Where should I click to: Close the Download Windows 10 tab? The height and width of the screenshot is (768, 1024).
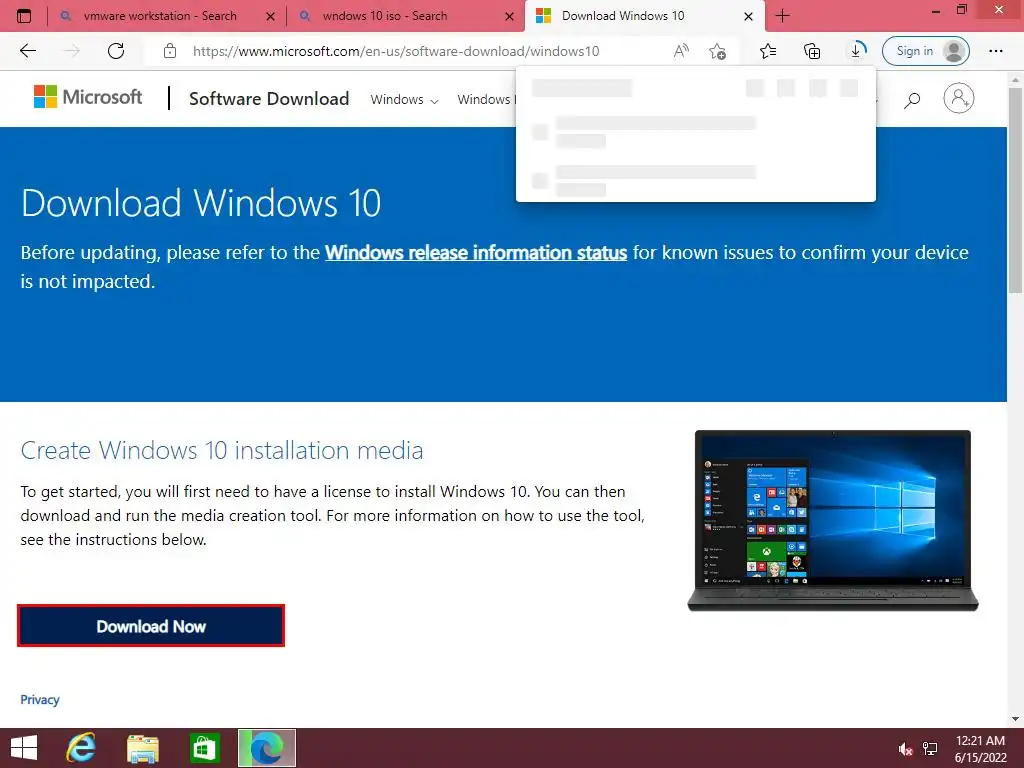[749, 16]
